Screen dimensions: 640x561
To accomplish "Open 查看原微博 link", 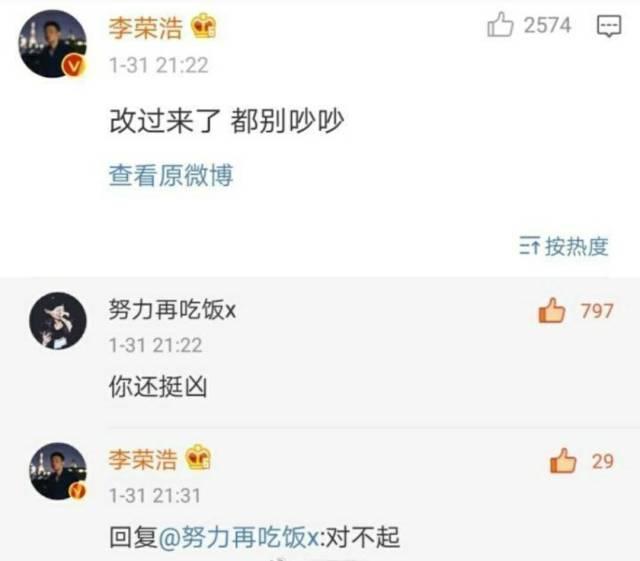I will tap(171, 175).
